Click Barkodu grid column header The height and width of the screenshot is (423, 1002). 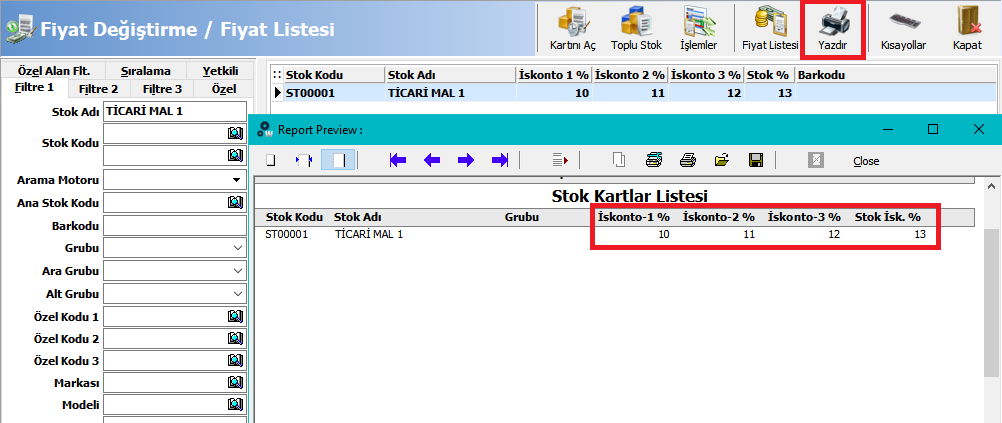click(895, 75)
